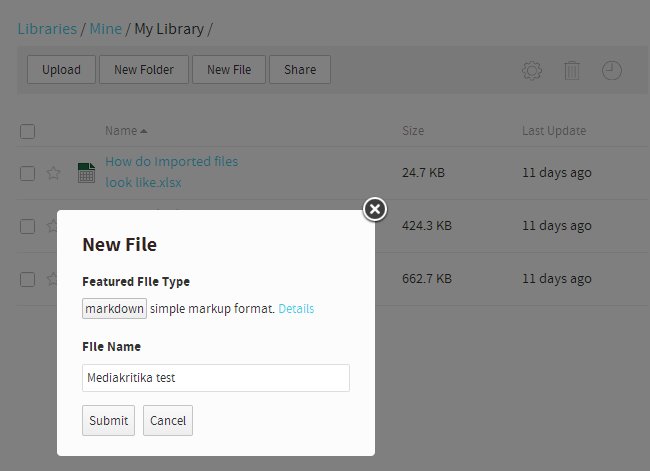Open the markdown Details link
The width and height of the screenshot is (650, 471).
pos(296,308)
